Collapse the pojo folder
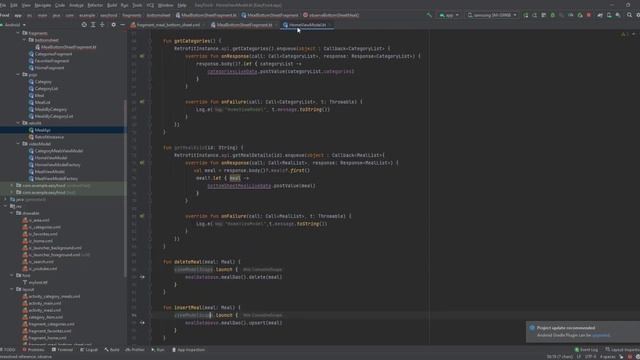The image size is (640, 360). tap(18, 75)
